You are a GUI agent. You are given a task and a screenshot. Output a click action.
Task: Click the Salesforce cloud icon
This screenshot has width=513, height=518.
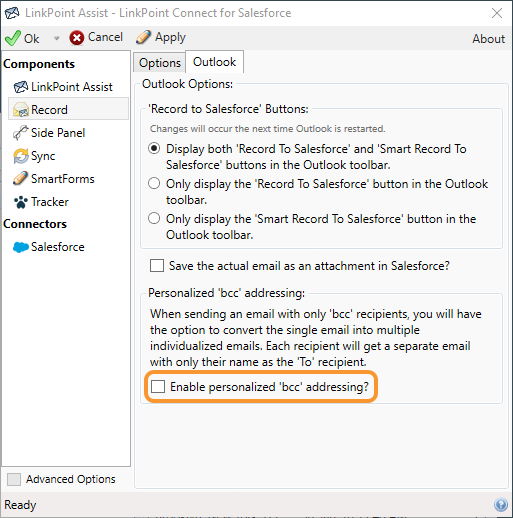(21, 247)
